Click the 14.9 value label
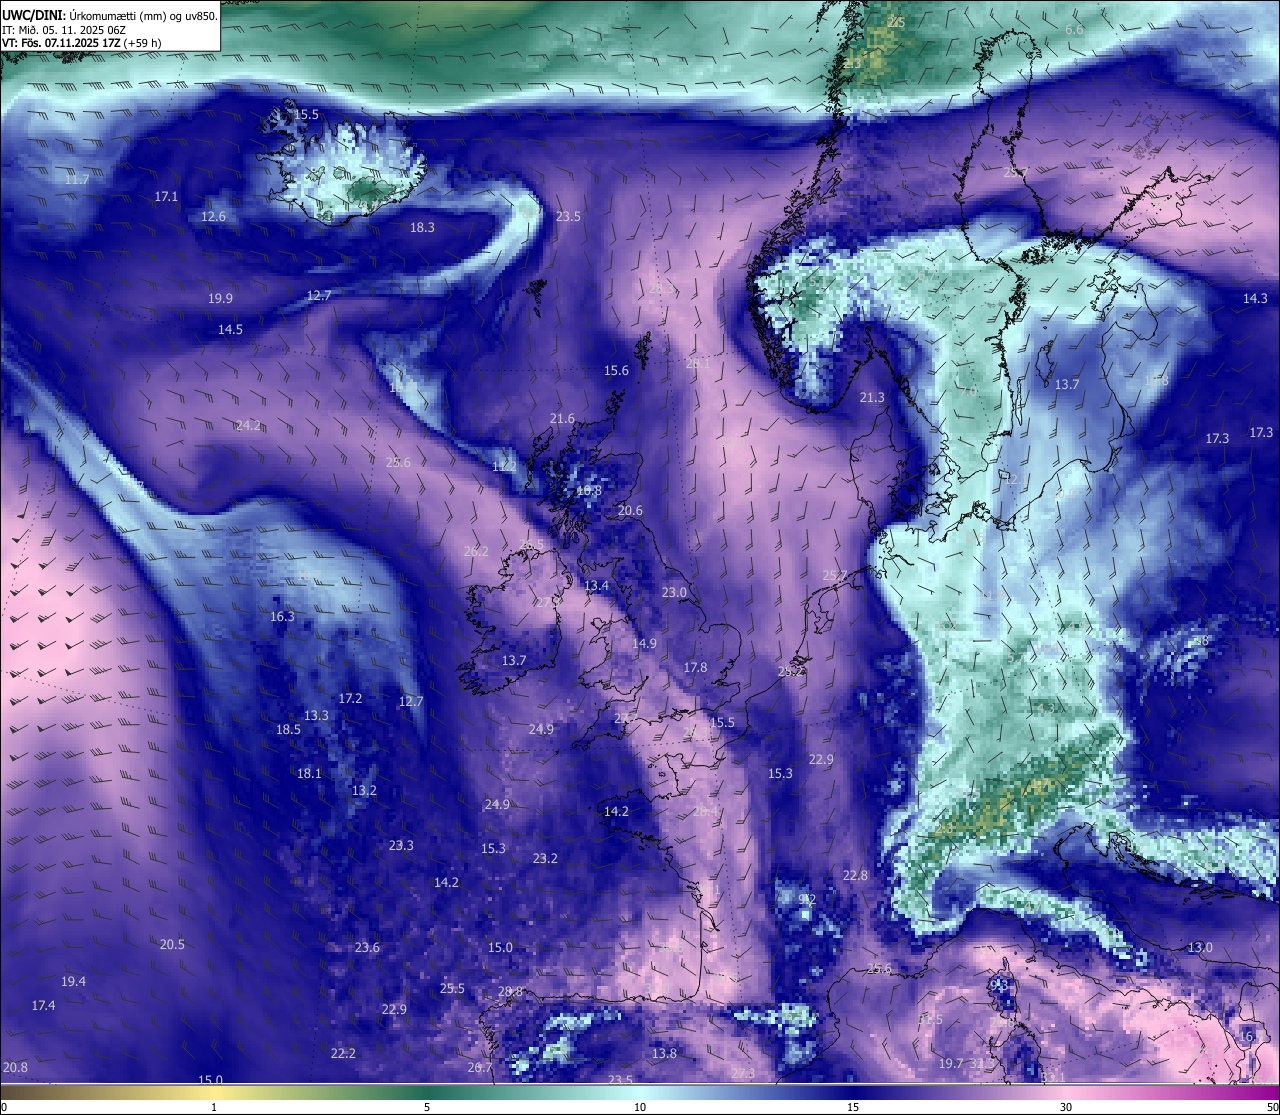This screenshot has width=1280, height=1115. point(644,644)
